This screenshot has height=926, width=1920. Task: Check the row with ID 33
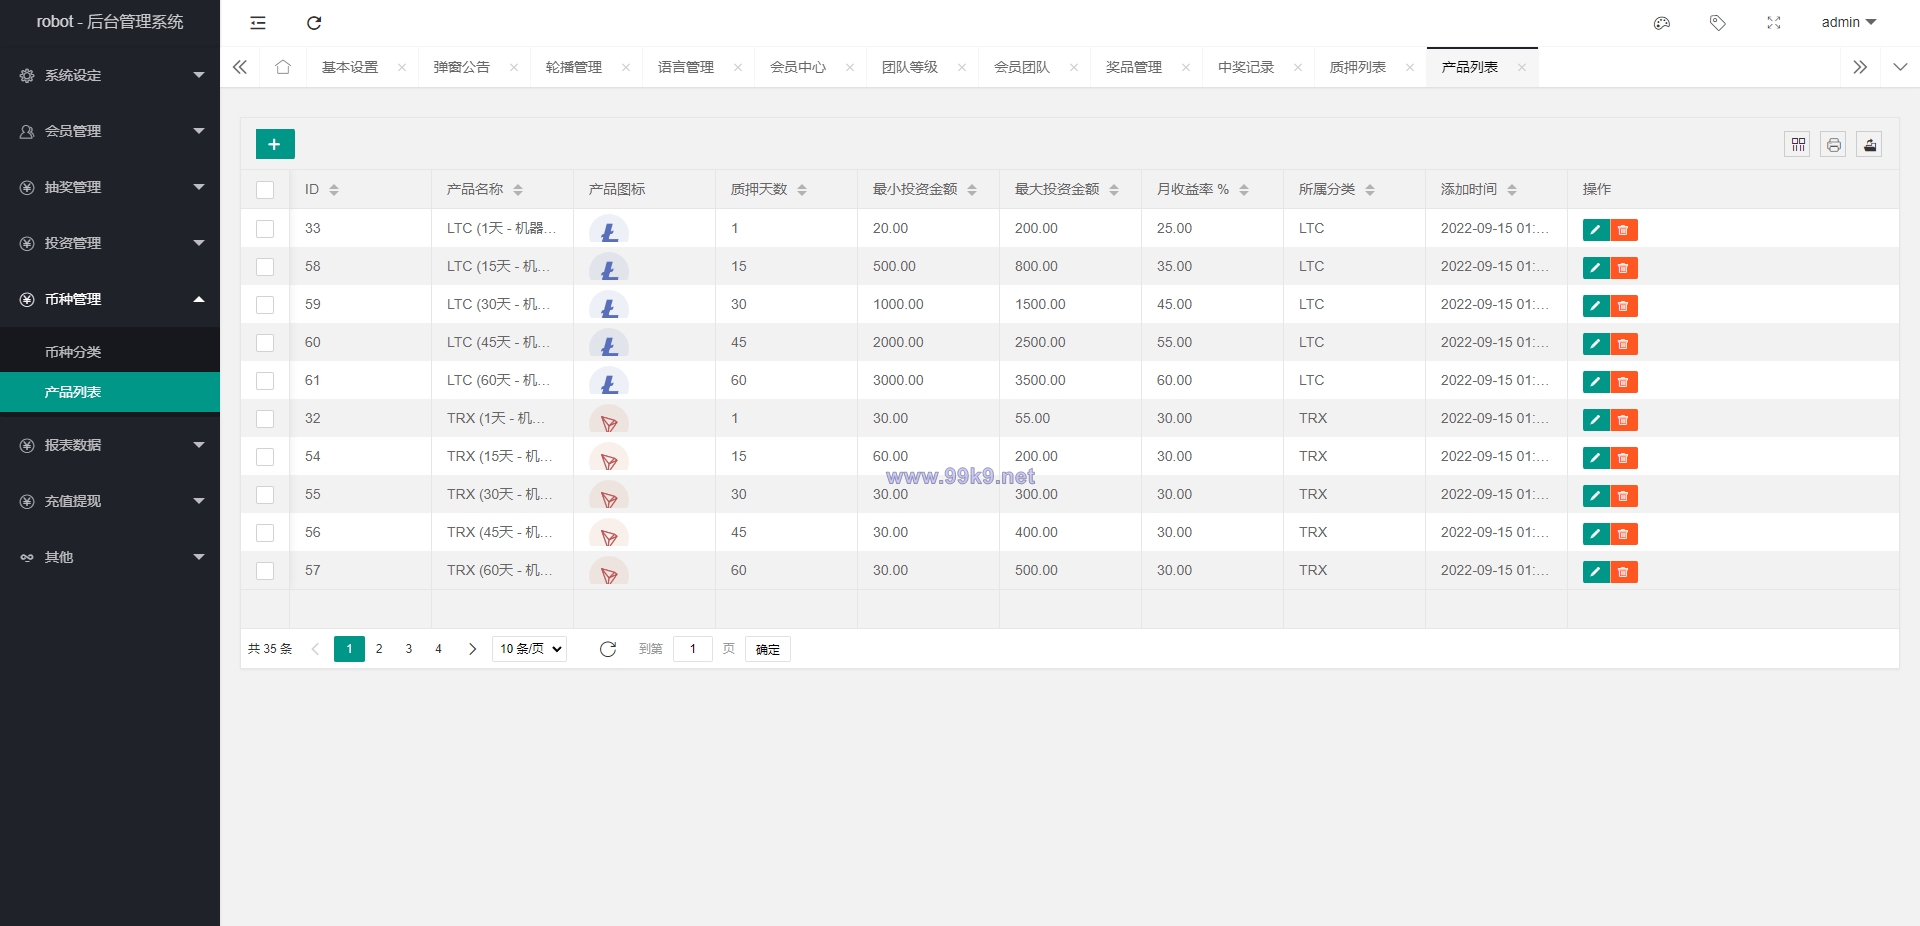(x=265, y=229)
